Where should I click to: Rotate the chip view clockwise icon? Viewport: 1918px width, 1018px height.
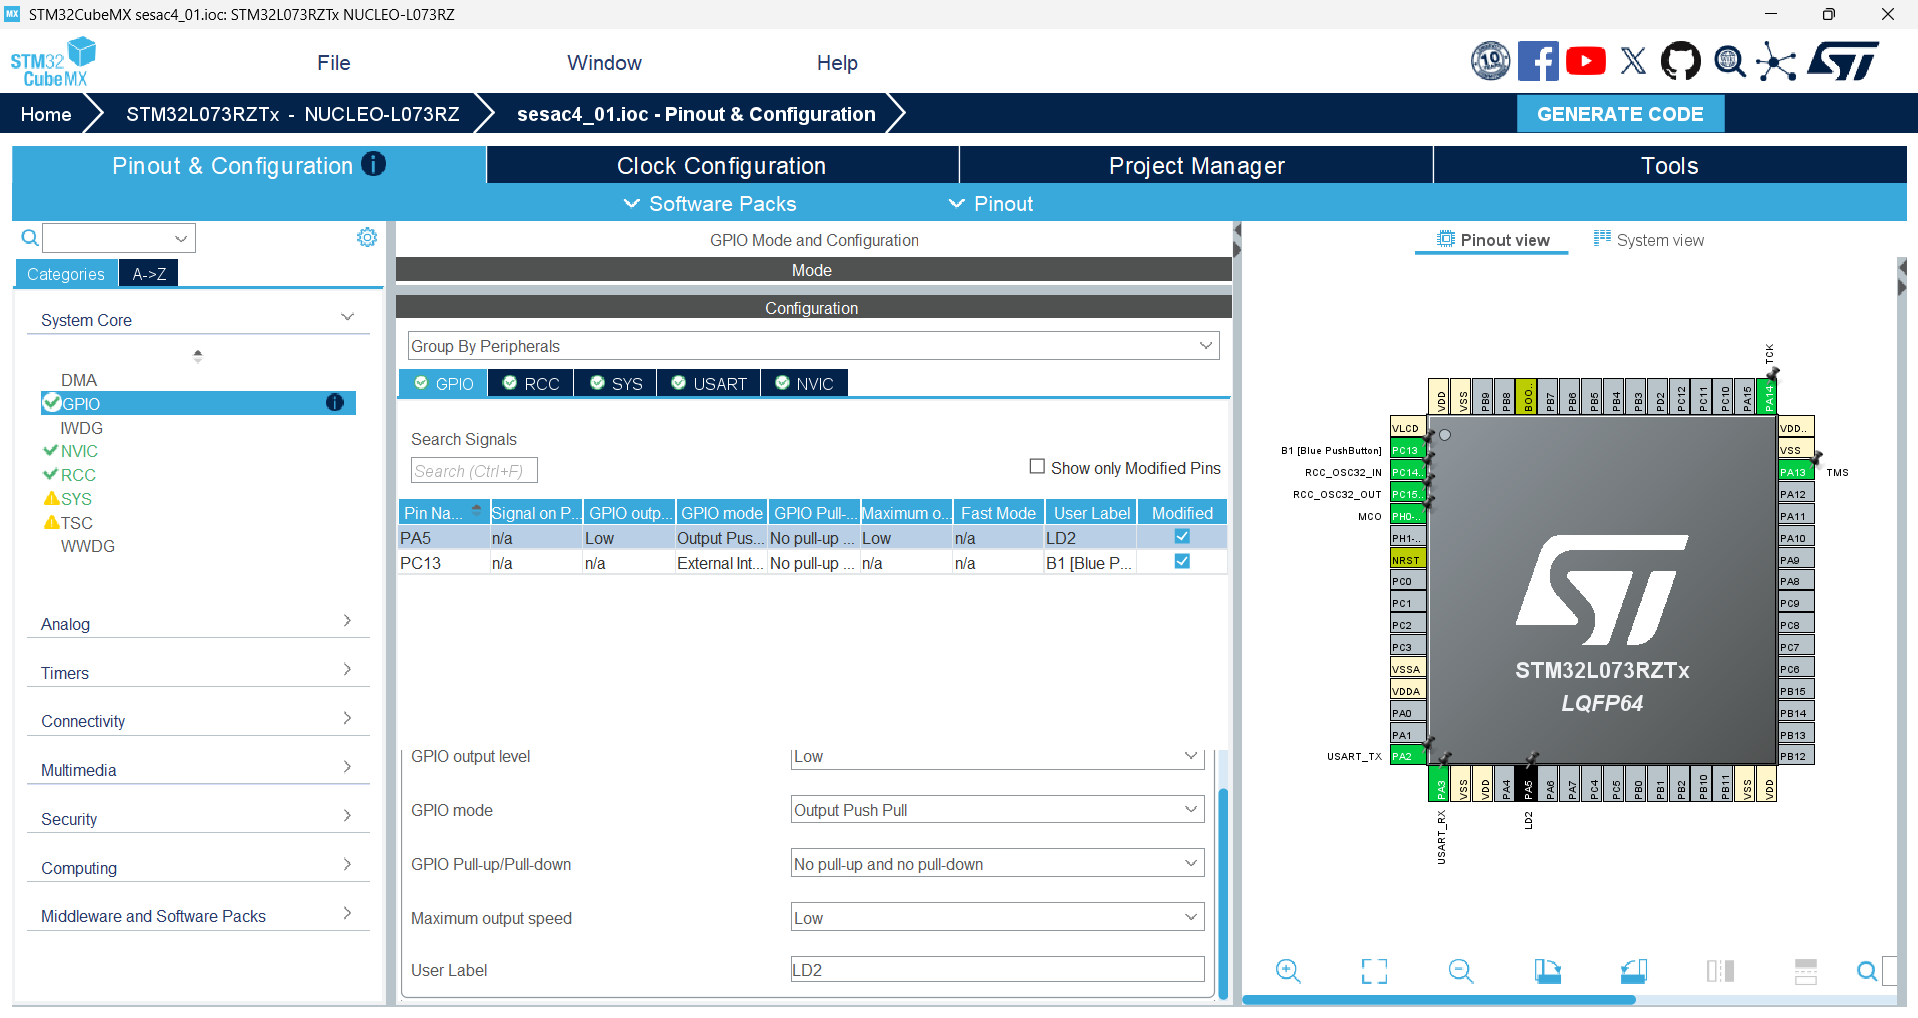click(1548, 971)
